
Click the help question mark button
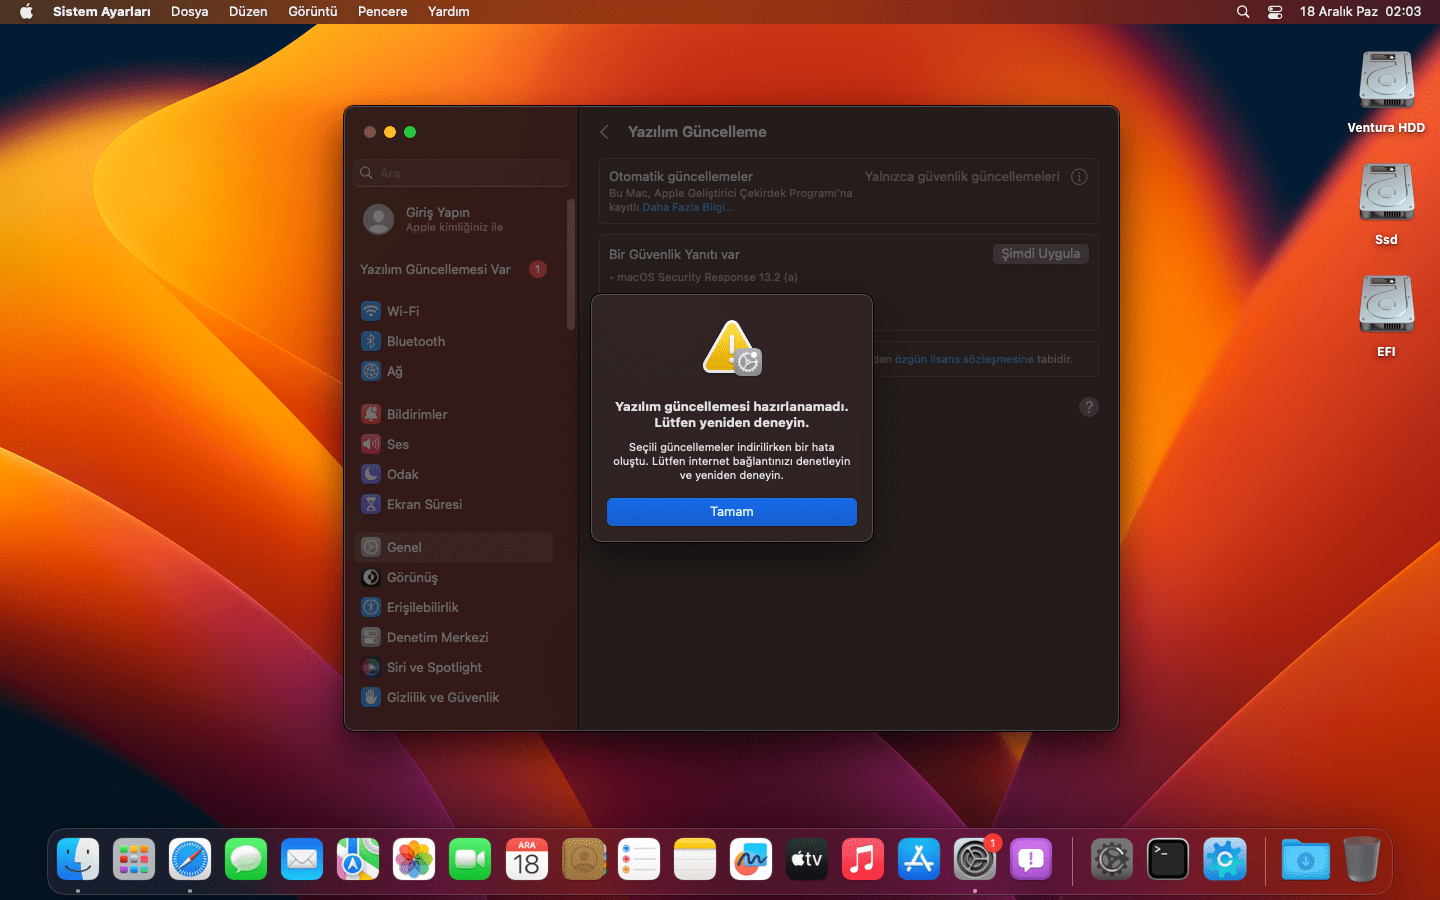click(1089, 407)
